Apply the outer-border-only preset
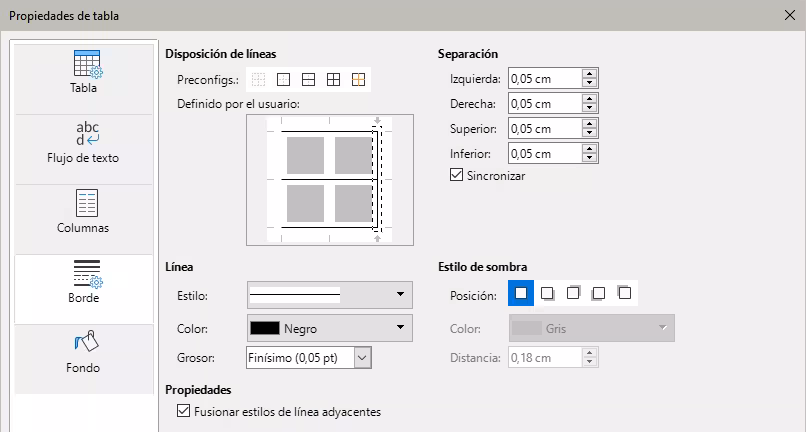 point(283,80)
